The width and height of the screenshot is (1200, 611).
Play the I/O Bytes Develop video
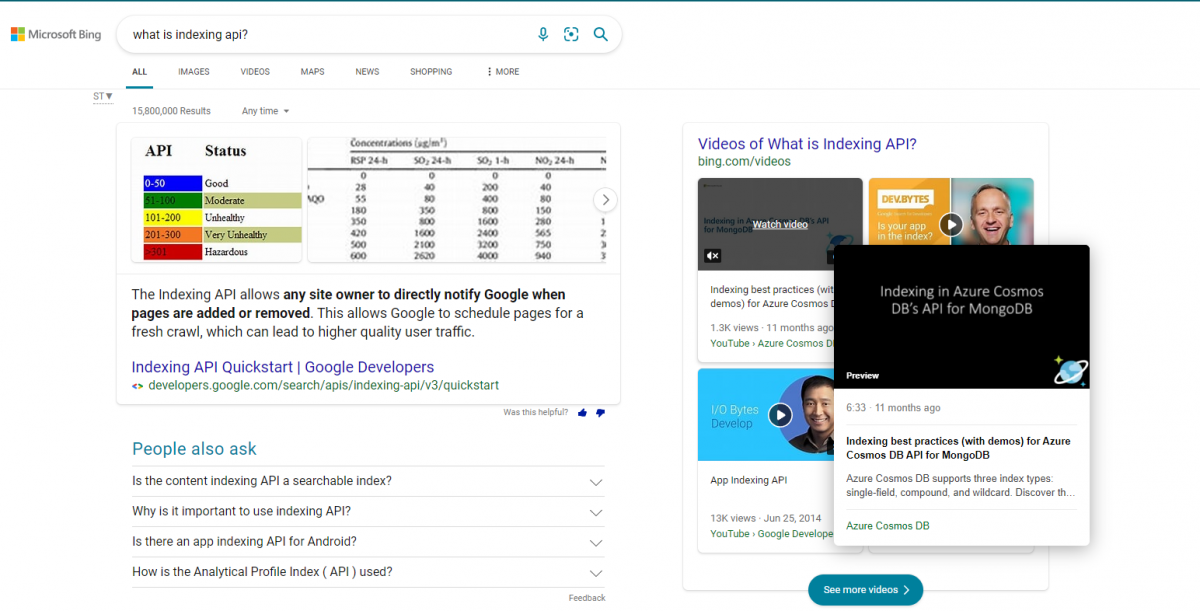click(780, 415)
